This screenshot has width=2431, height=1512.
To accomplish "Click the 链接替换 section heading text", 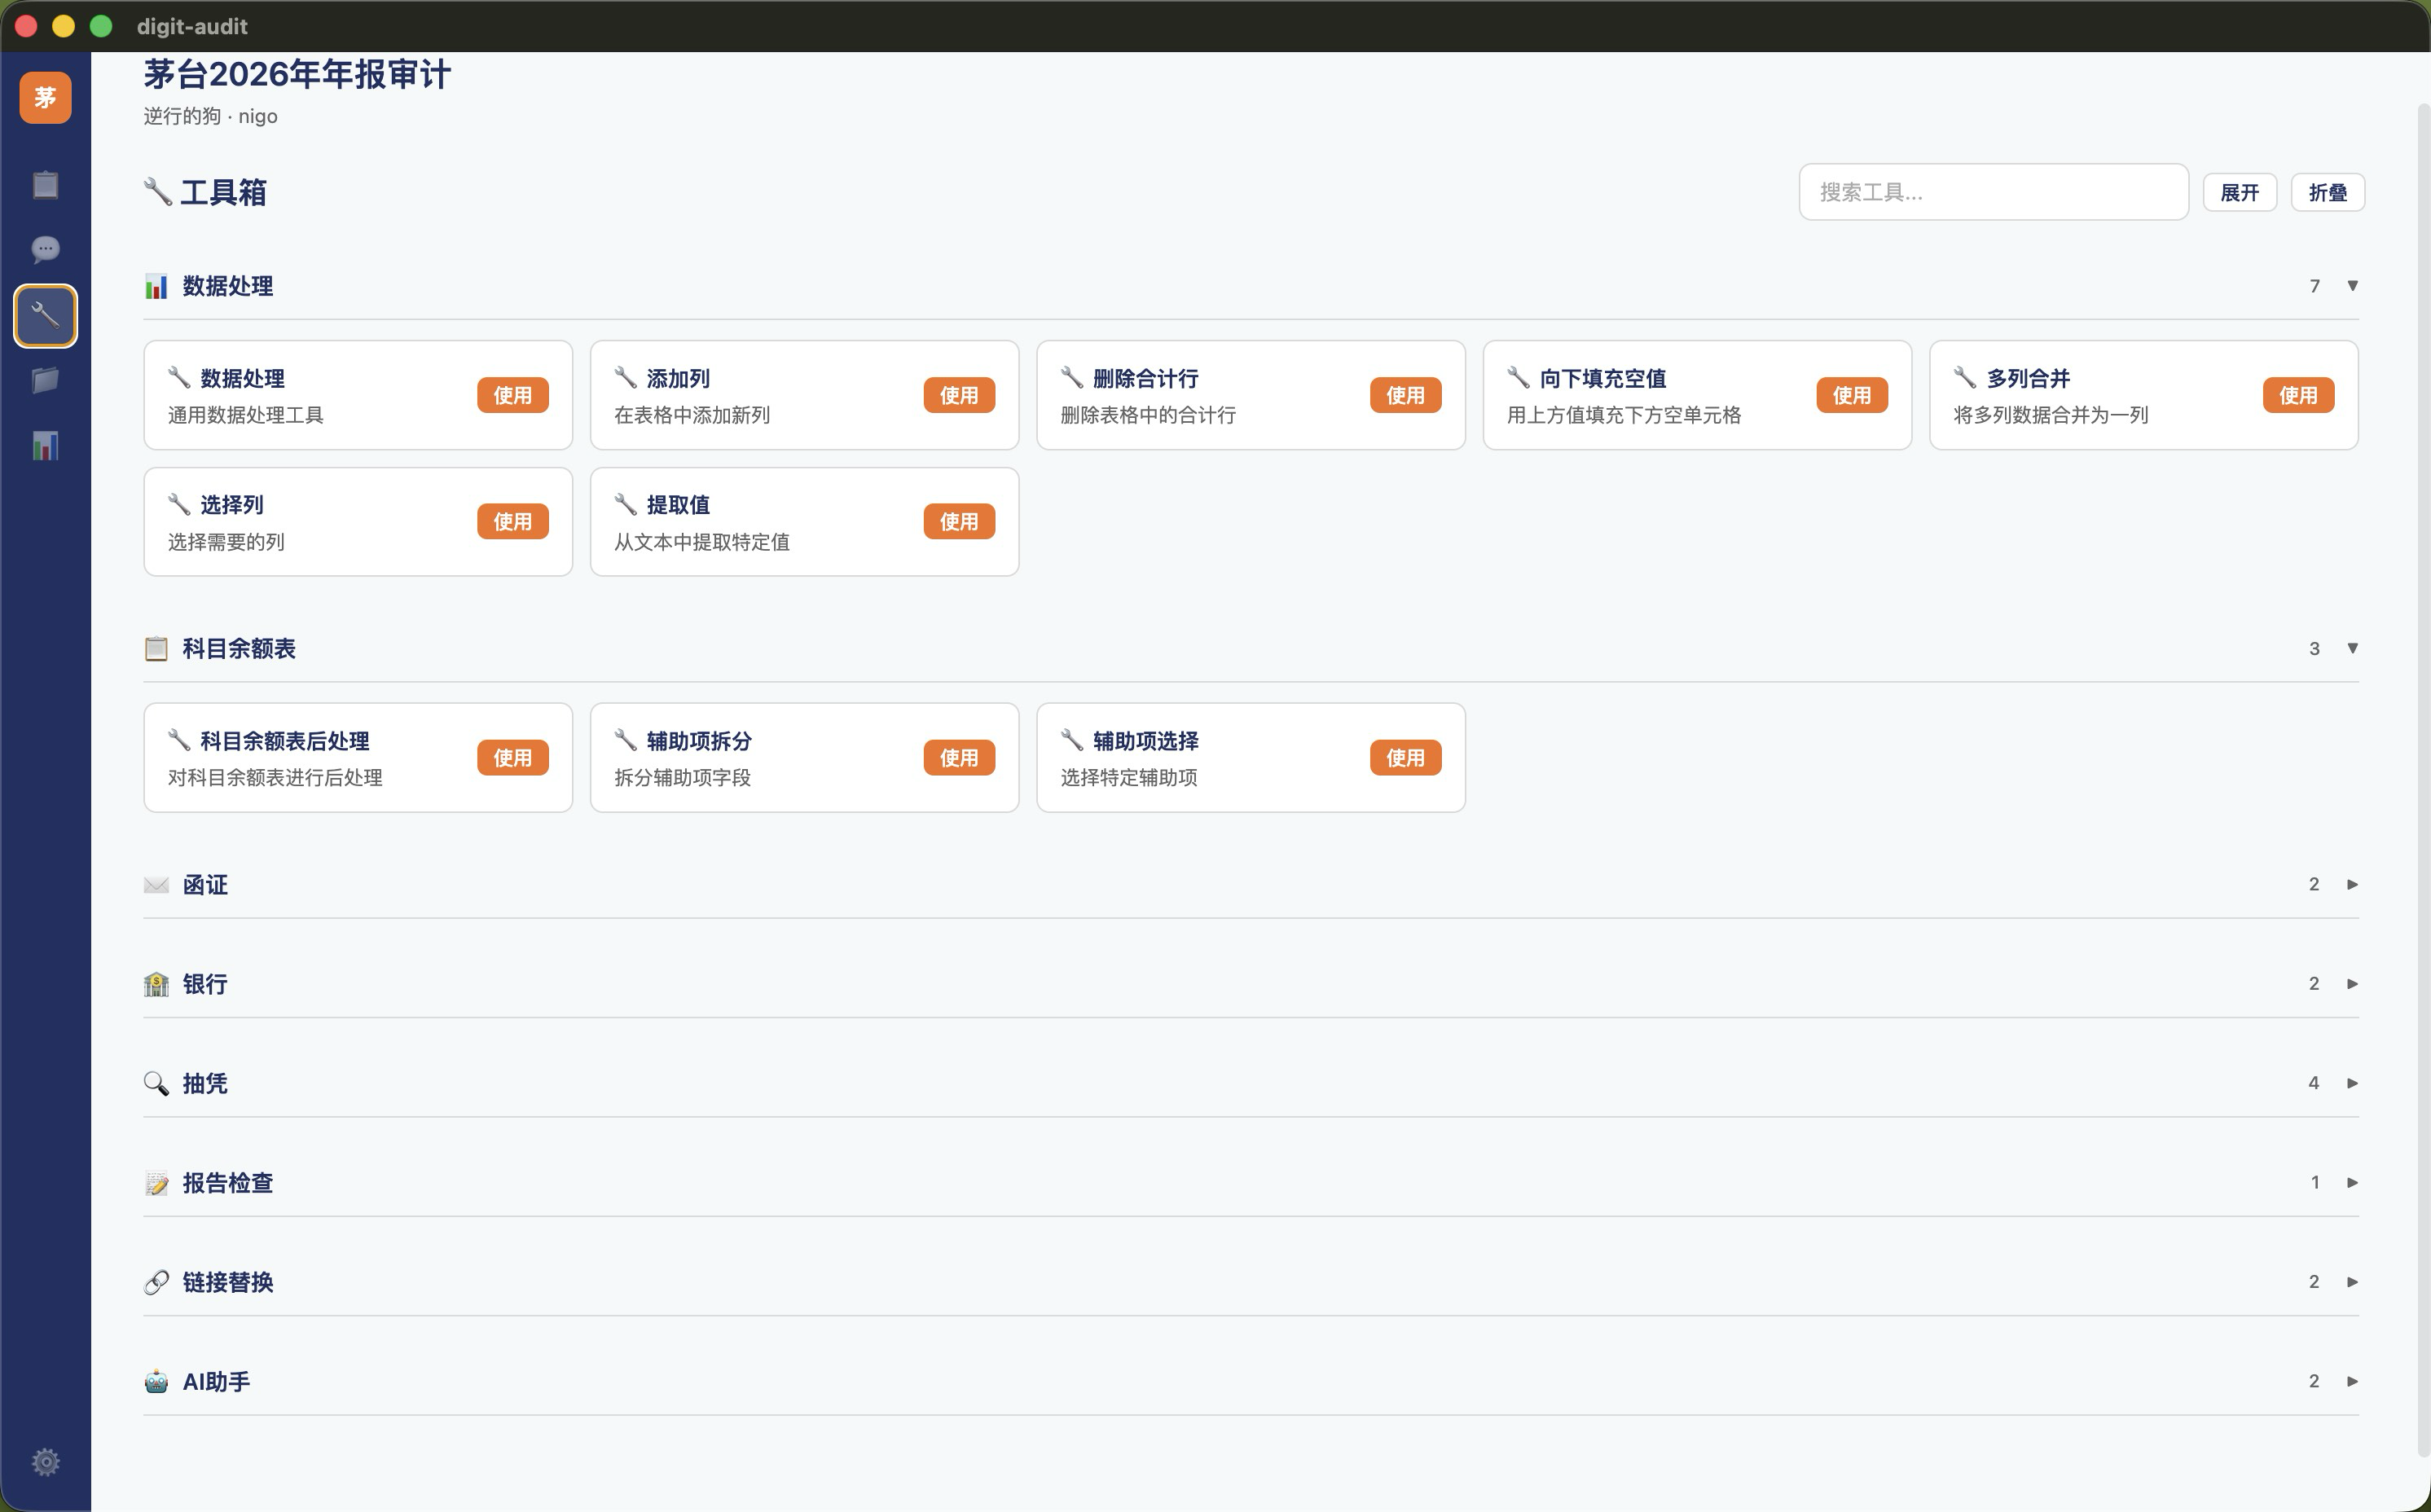I will point(228,1282).
